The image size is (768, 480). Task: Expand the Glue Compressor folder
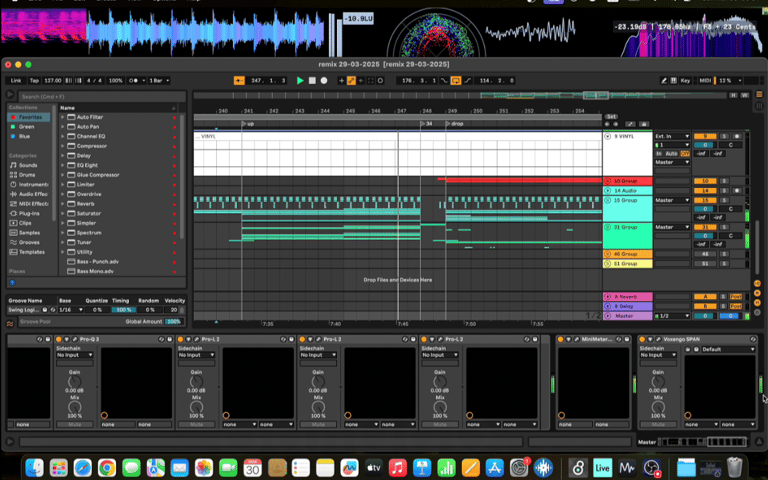62,175
